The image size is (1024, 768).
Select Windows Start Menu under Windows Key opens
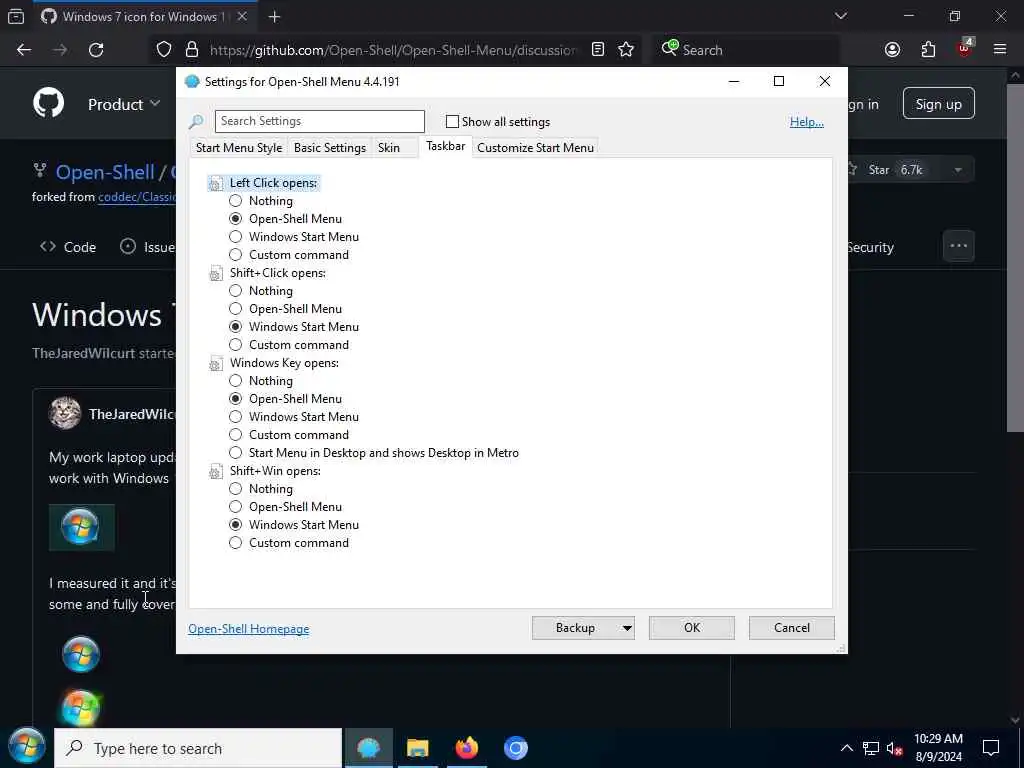236,417
